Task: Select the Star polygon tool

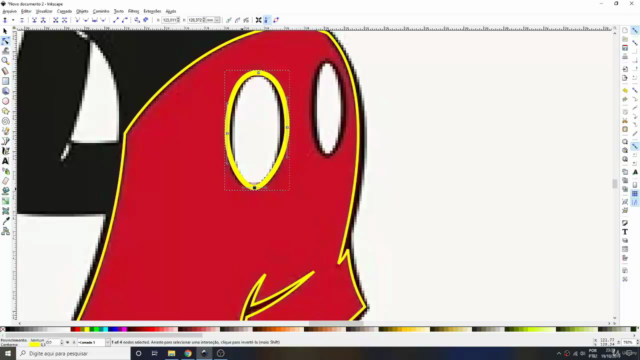Action: 5,111
